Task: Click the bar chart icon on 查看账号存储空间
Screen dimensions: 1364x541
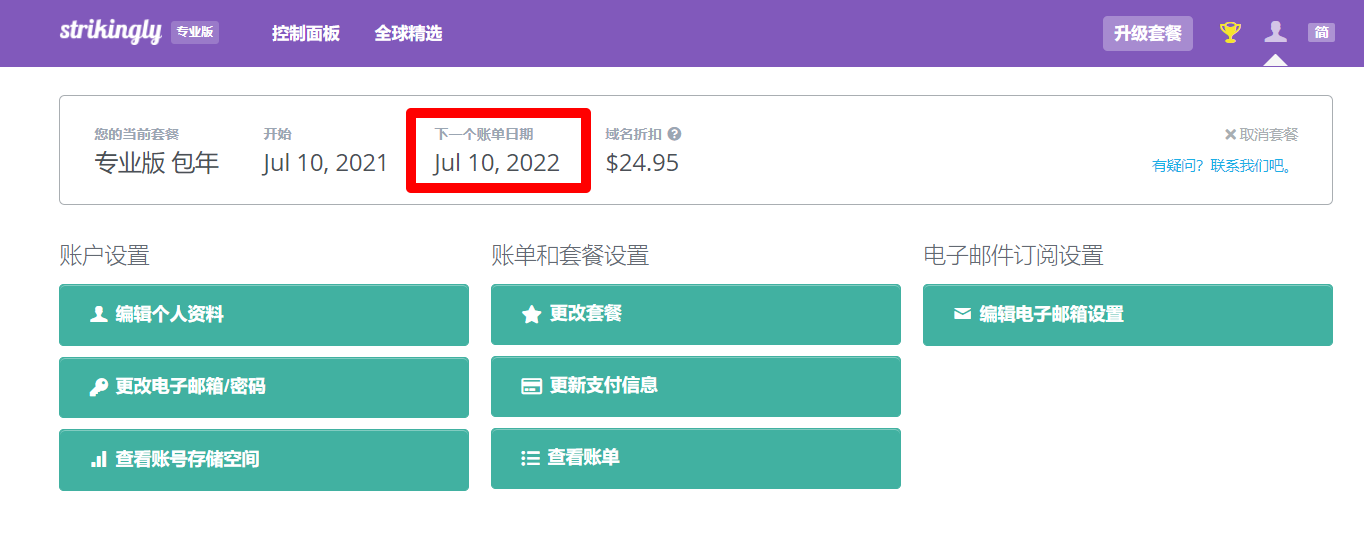Action: (x=99, y=459)
